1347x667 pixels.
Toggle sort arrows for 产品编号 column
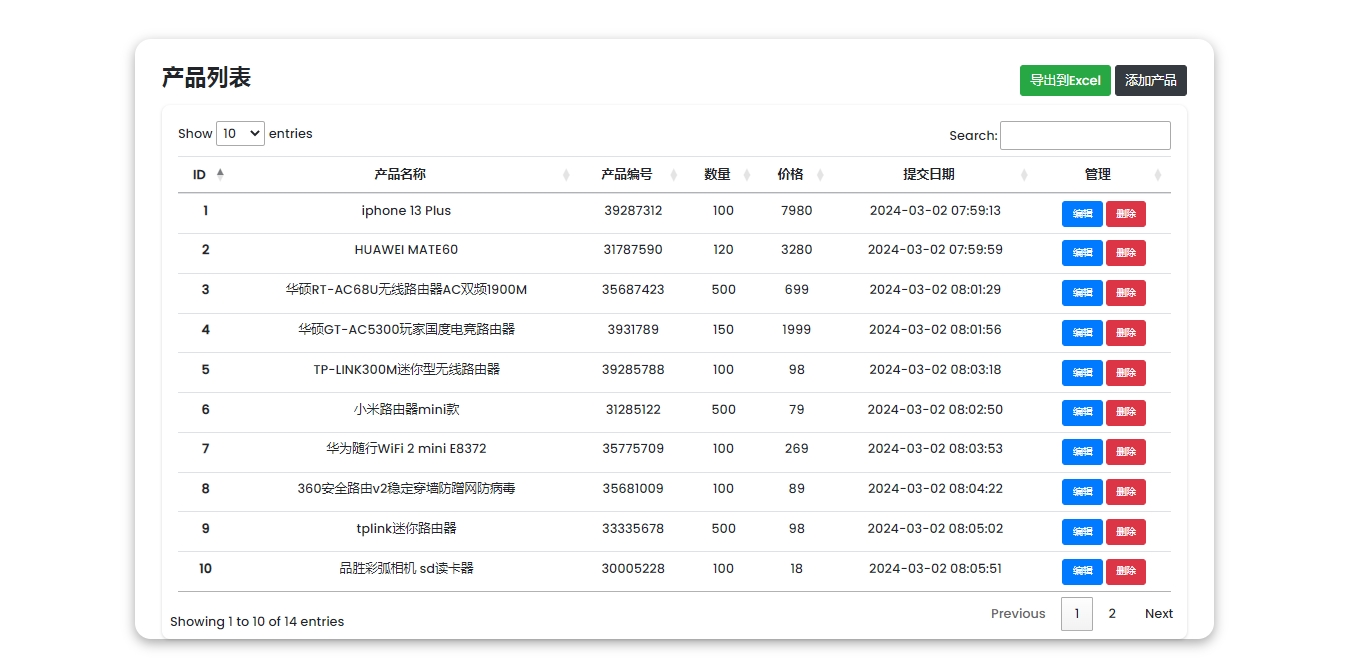click(x=673, y=175)
